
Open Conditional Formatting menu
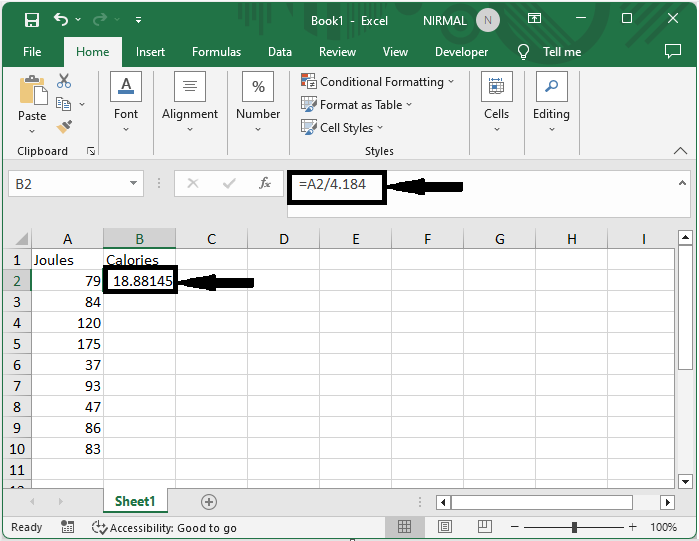[x=378, y=82]
